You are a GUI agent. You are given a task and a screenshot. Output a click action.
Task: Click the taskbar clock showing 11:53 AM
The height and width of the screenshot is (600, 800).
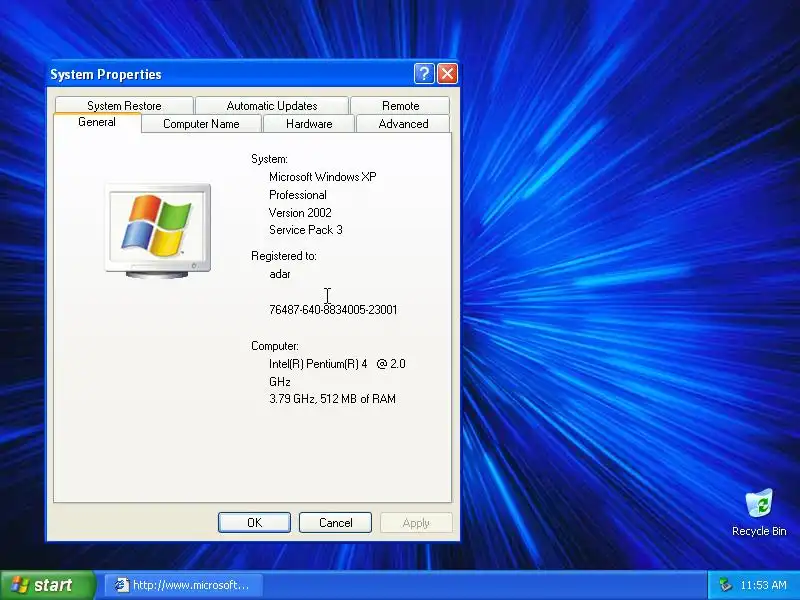[x=763, y=585]
